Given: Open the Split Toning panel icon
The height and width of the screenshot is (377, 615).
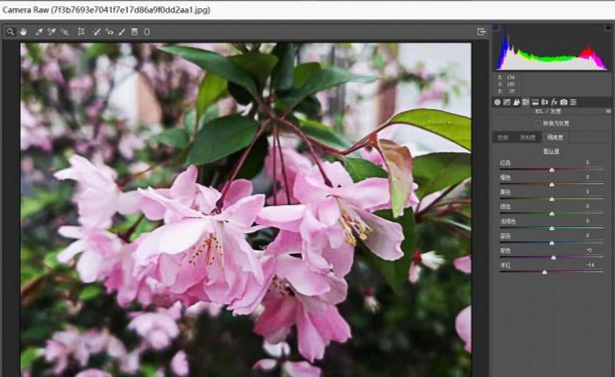Looking at the screenshot, I should point(535,102).
